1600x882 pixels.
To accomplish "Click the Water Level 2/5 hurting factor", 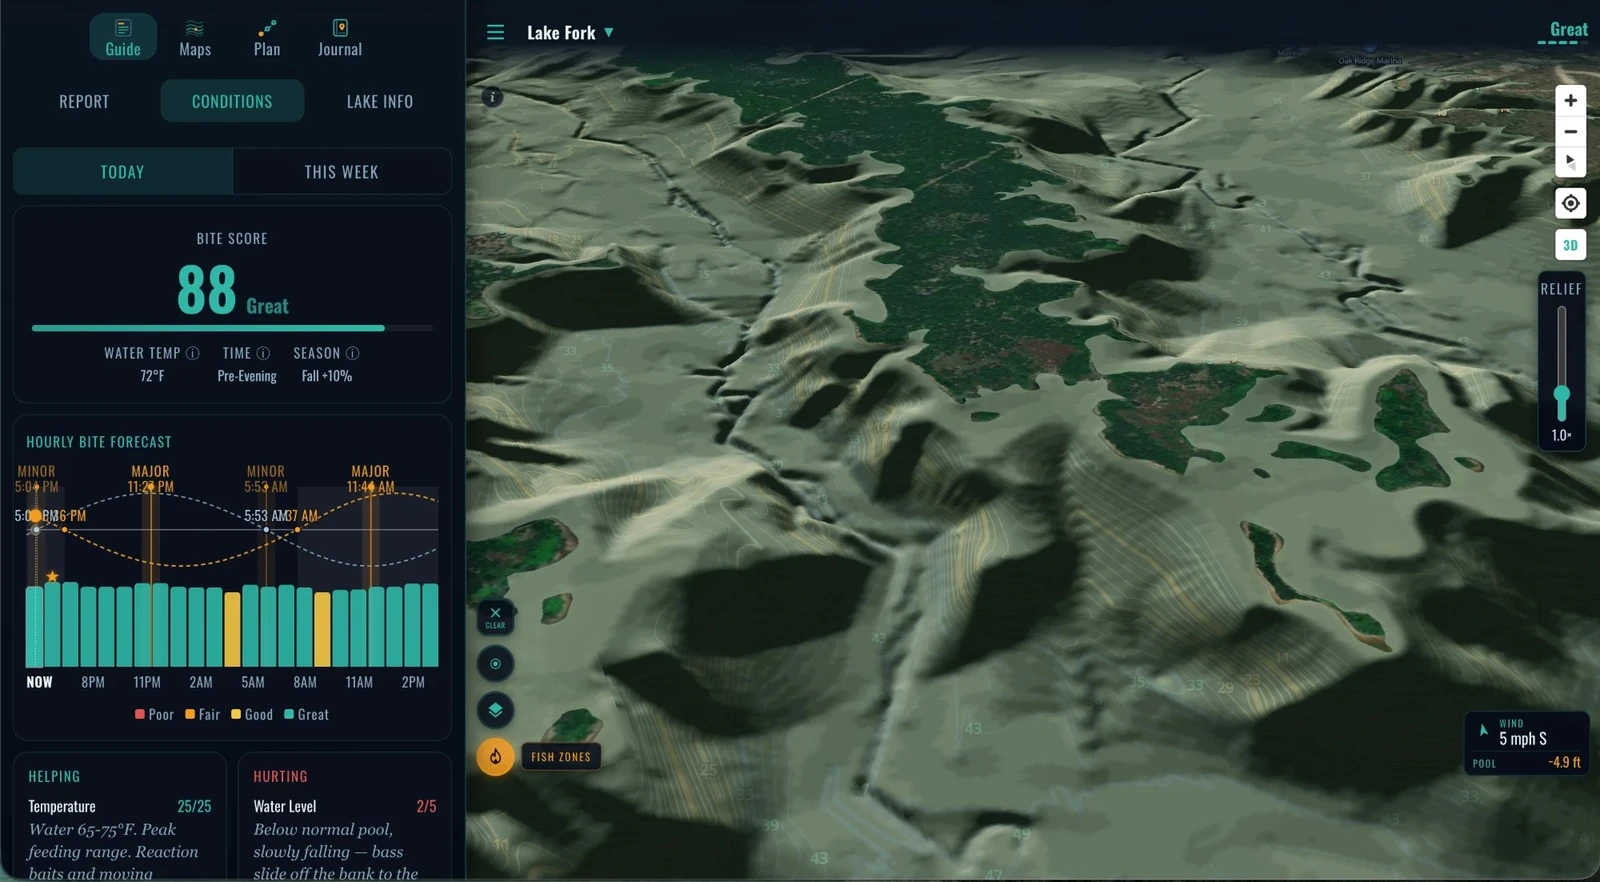I will pyautogui.click(x=344, y=806).
